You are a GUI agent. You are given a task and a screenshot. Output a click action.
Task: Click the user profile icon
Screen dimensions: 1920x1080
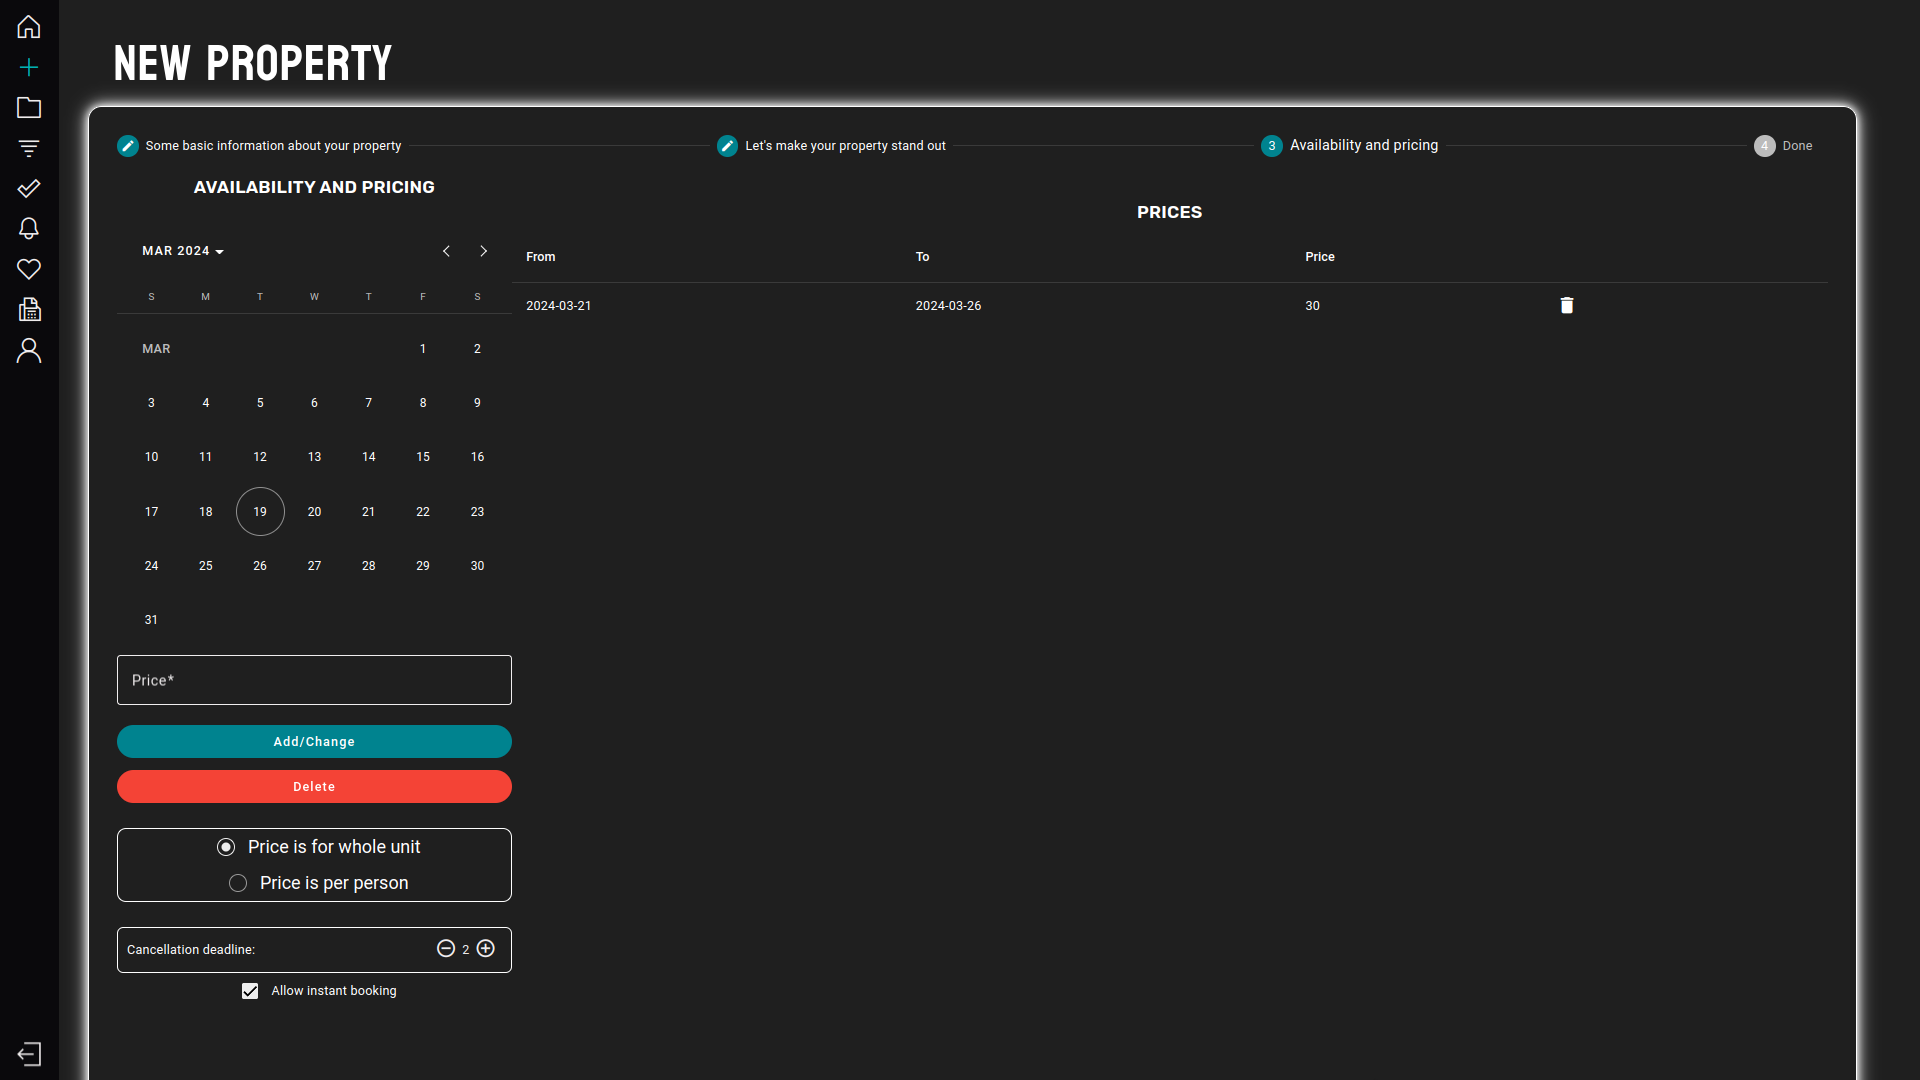click(29, 351)
